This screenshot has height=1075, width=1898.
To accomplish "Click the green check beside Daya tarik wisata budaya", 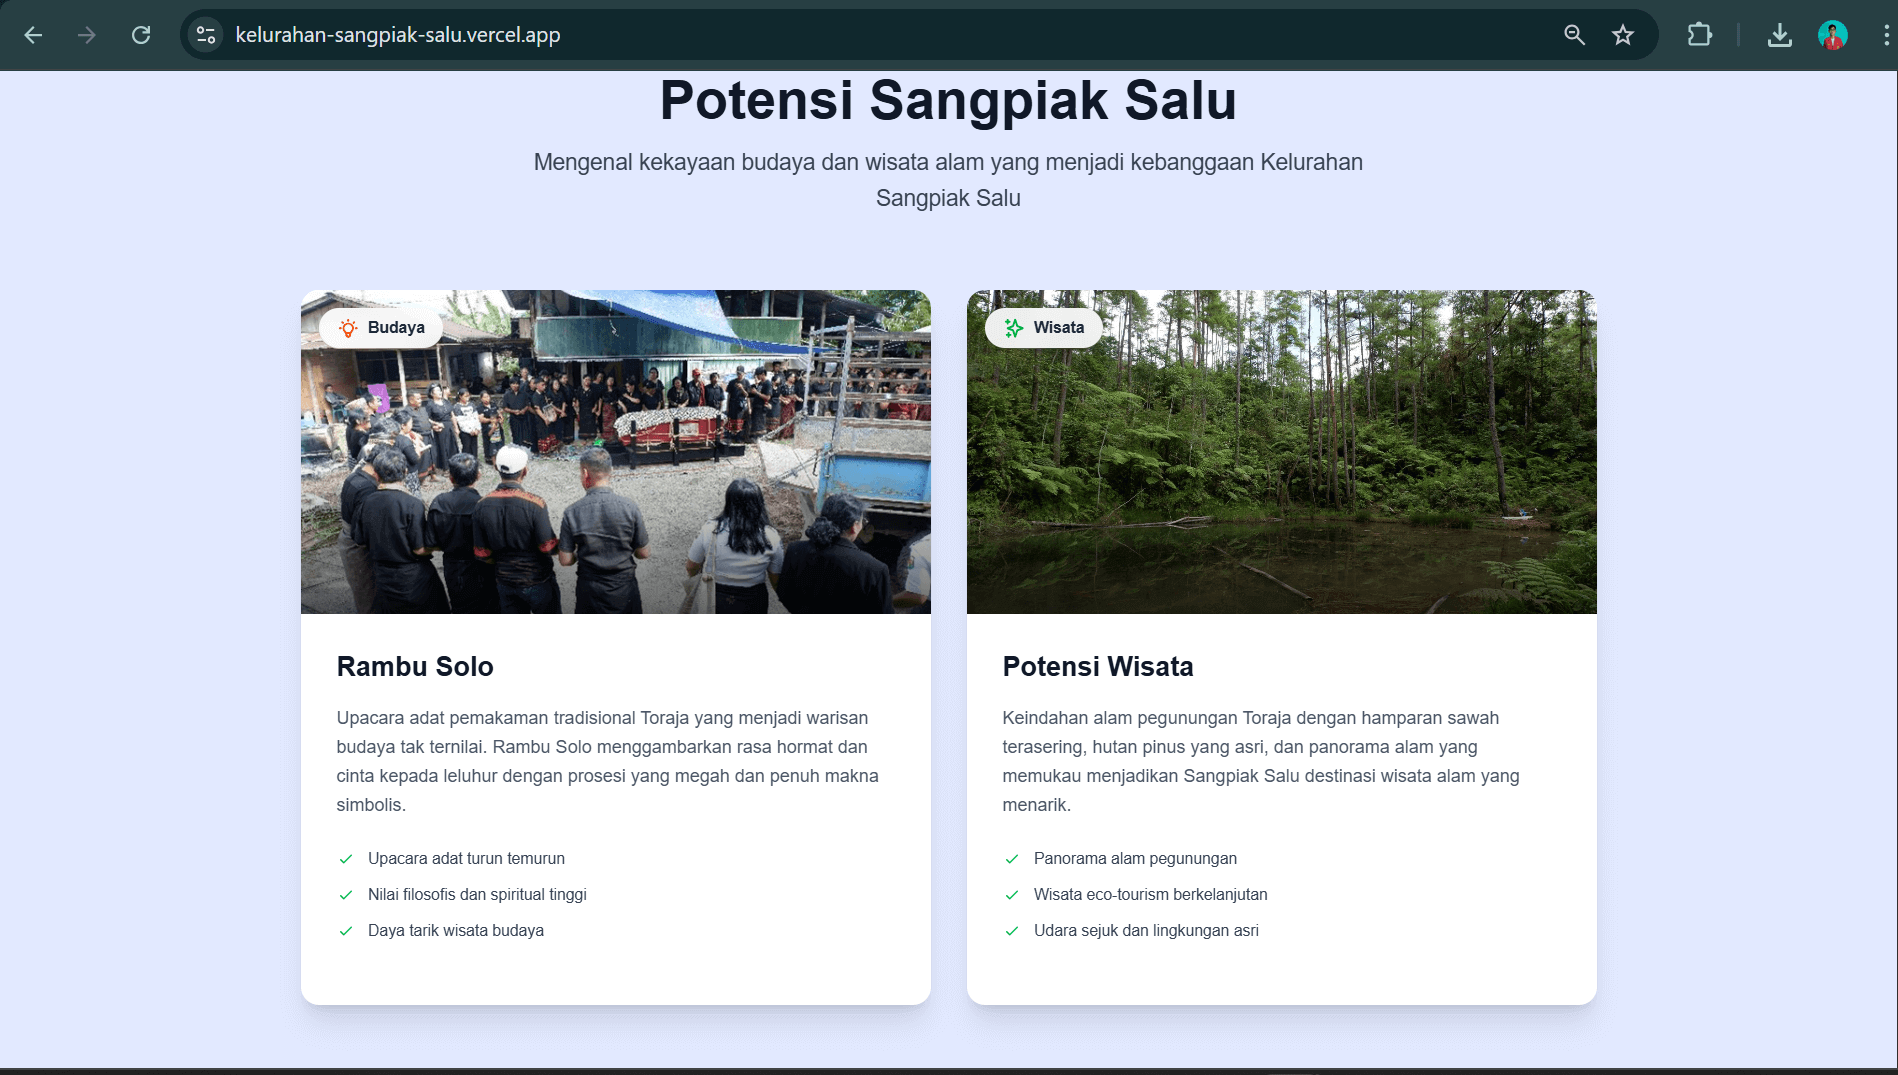I will 346,930.
